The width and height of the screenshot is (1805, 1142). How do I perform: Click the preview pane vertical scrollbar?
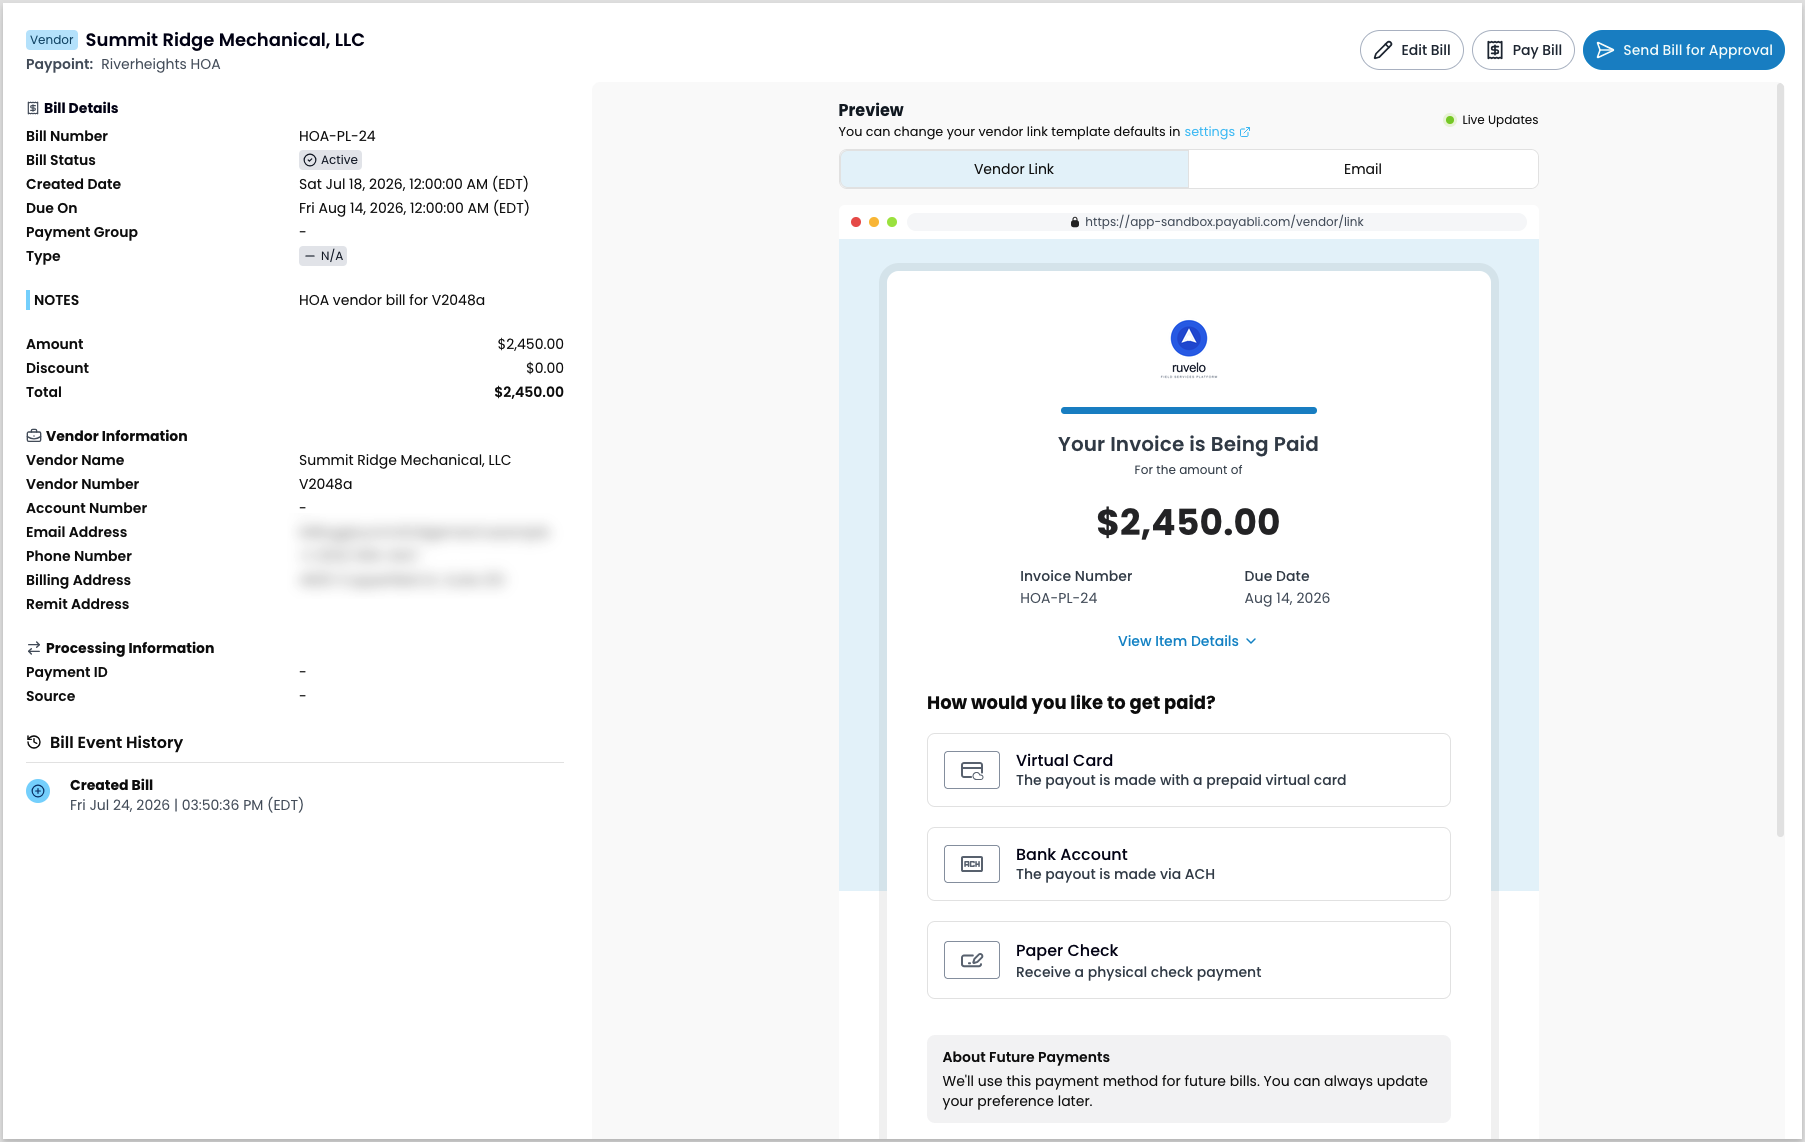[1780, 460]
